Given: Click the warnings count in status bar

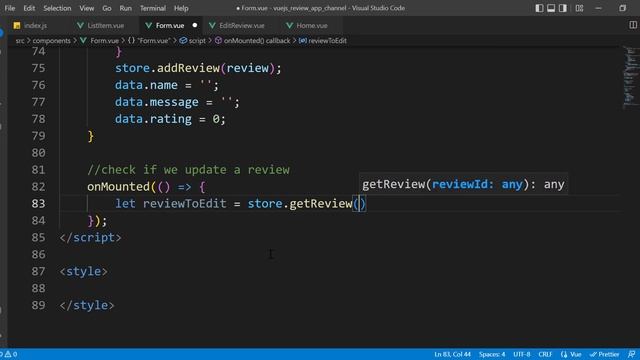Looking at the screenshot, I should pos(11,354).
